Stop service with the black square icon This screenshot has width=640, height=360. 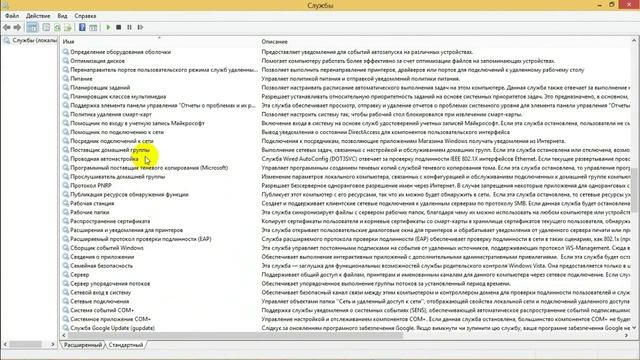coord(118,27)
